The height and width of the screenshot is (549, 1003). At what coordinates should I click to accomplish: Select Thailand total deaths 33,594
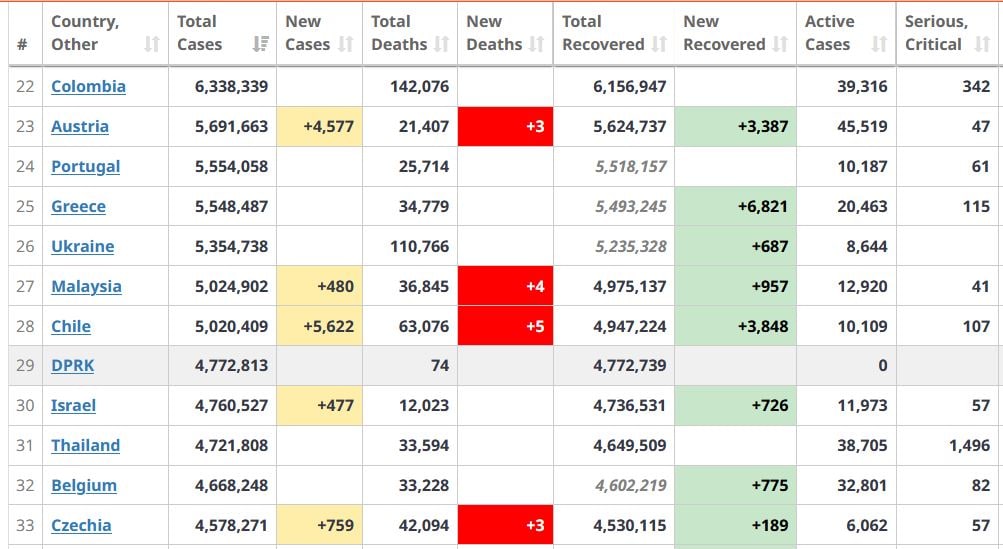423,445
